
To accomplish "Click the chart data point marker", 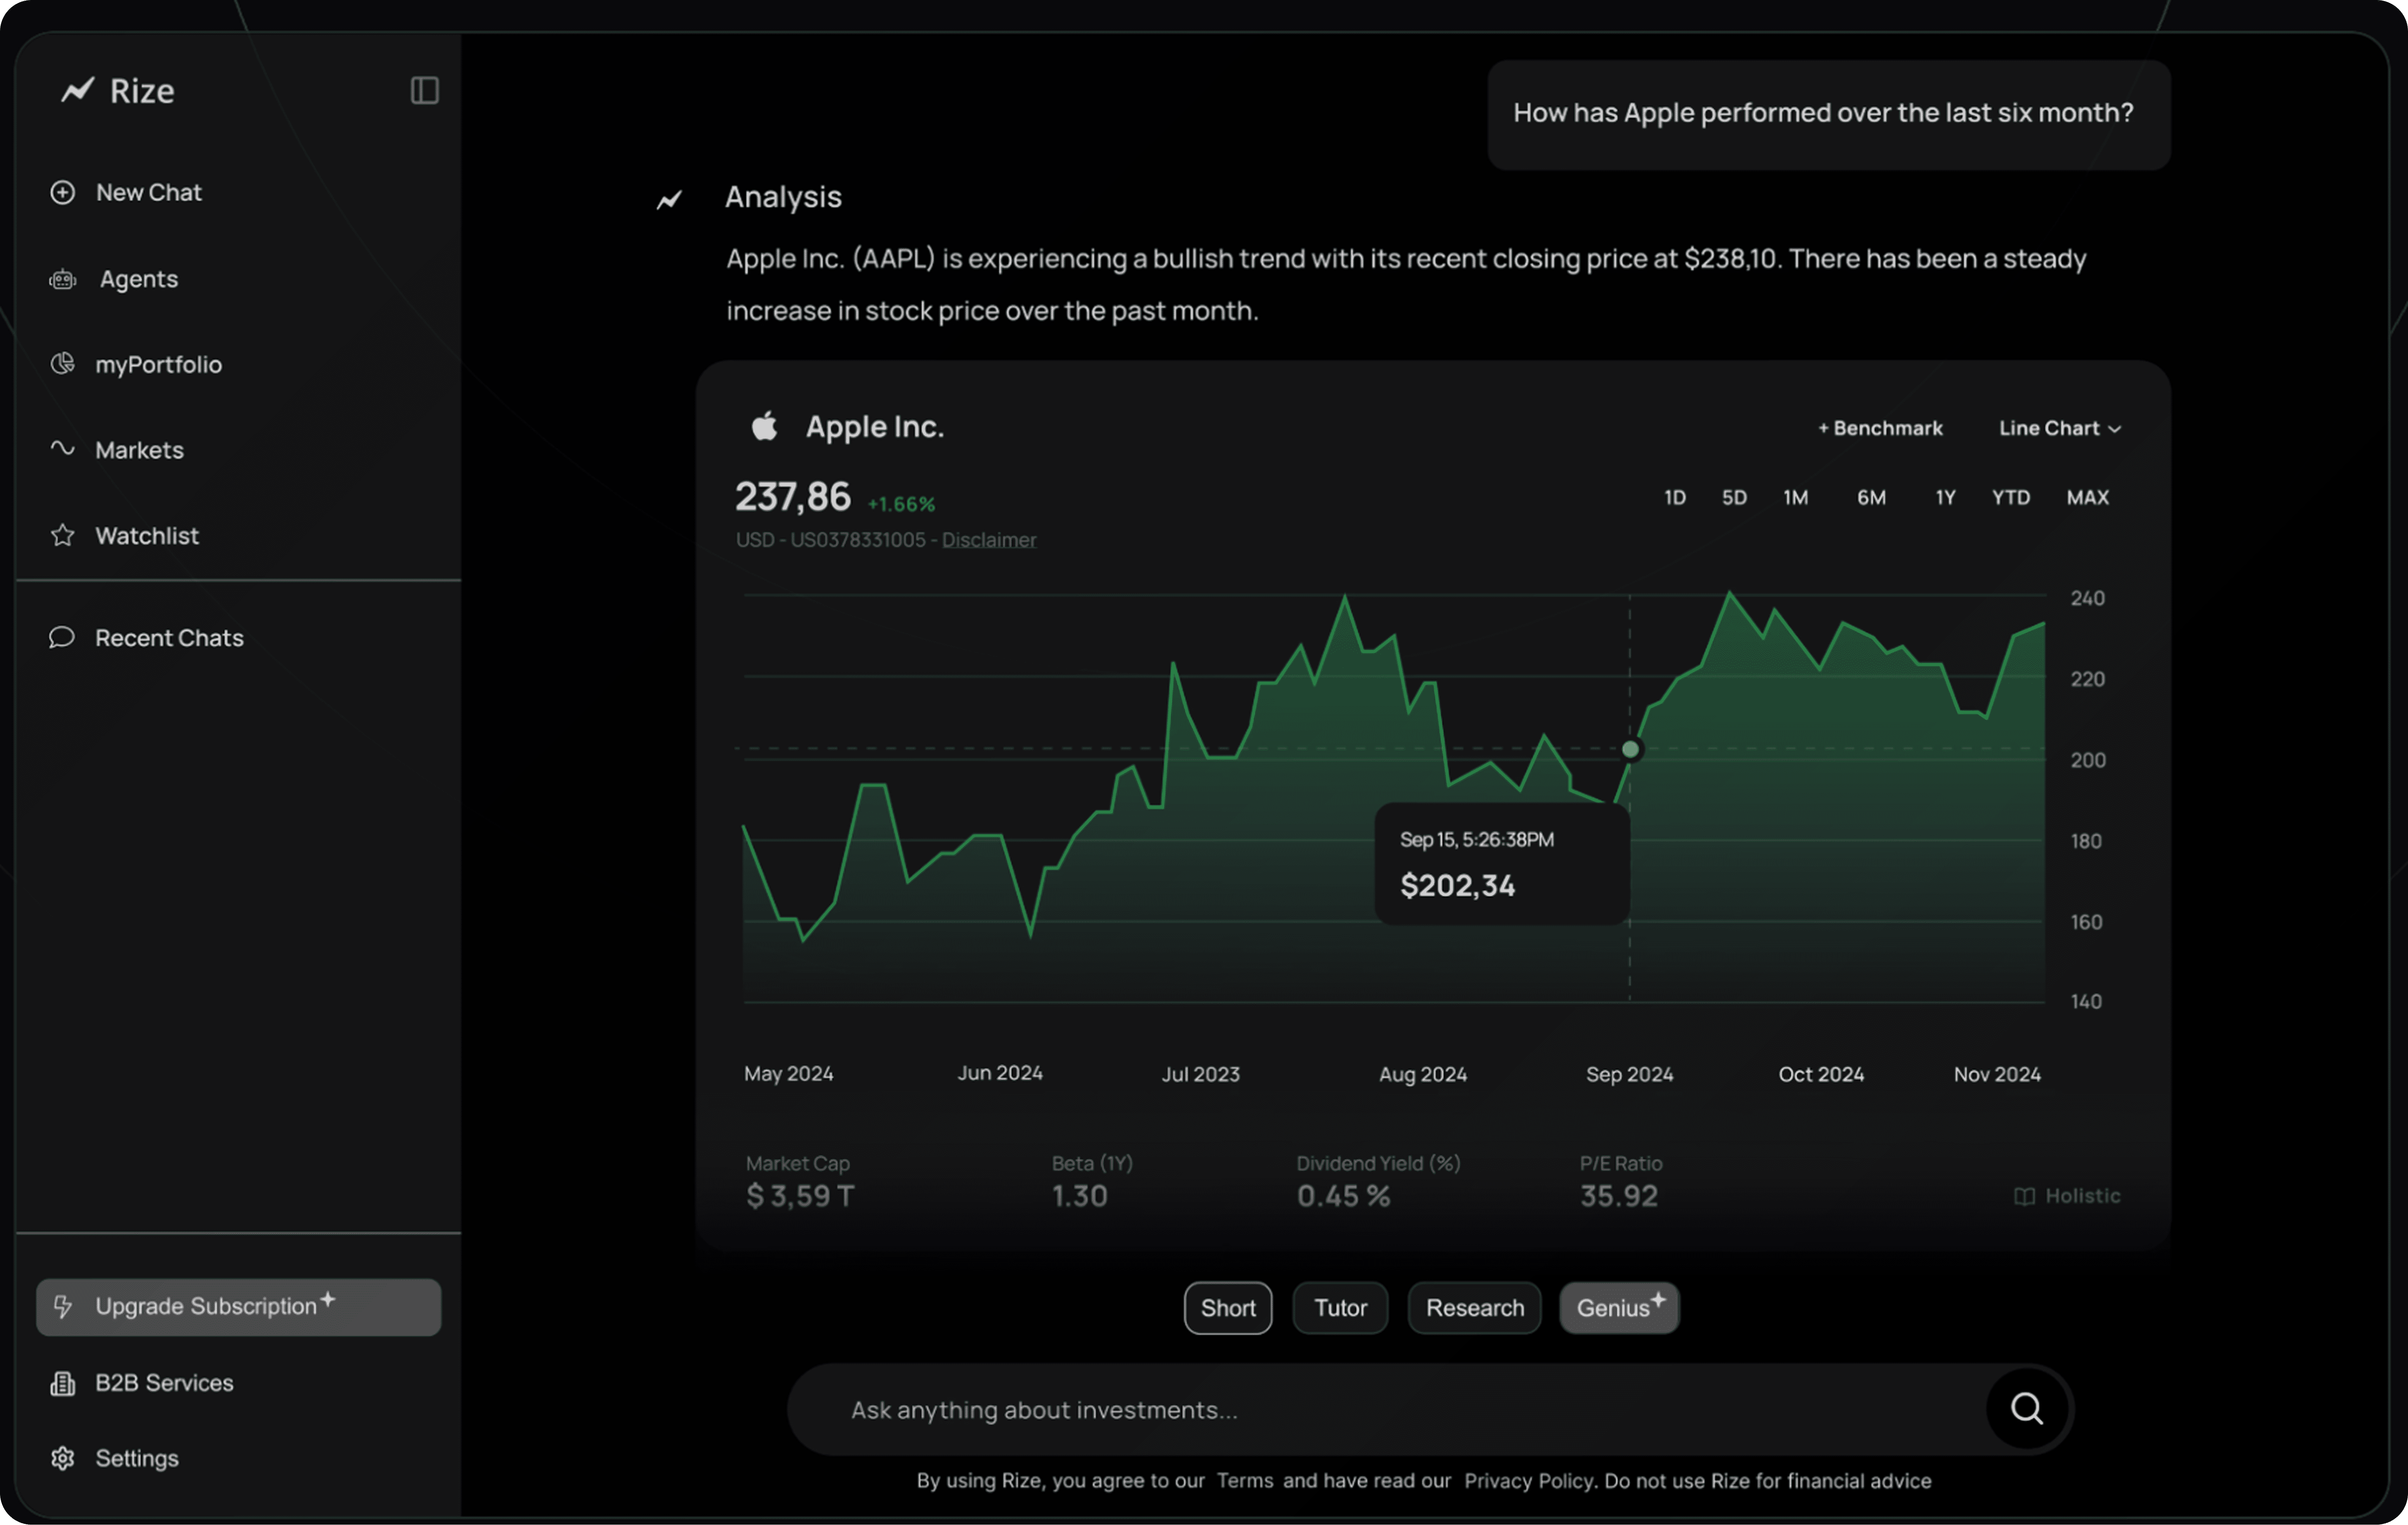I will [x=1630, y=749].
